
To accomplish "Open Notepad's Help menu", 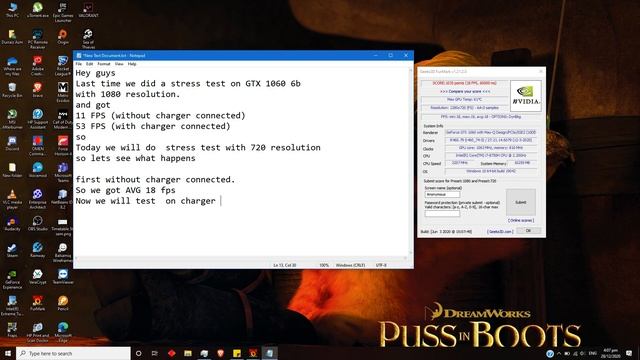I will 132,64.
